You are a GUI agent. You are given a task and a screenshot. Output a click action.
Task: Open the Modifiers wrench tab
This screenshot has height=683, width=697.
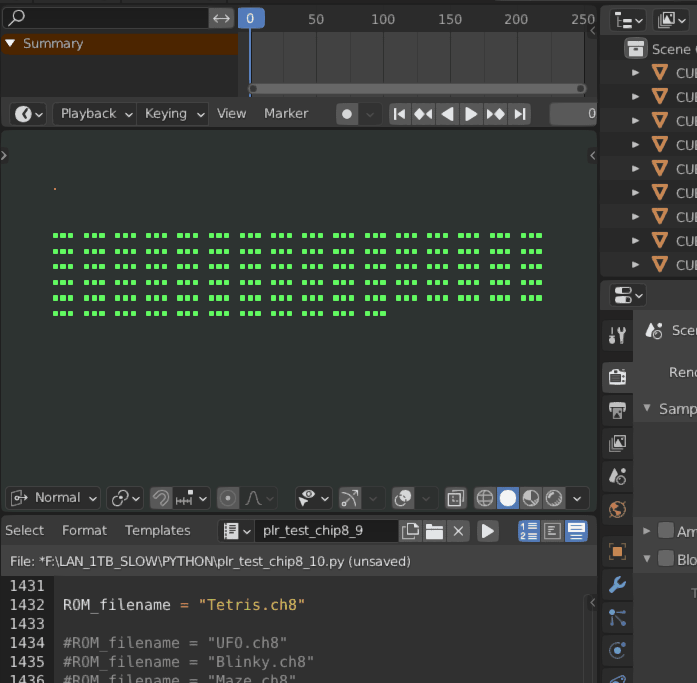pyautogui.click(x=617, y=585)
